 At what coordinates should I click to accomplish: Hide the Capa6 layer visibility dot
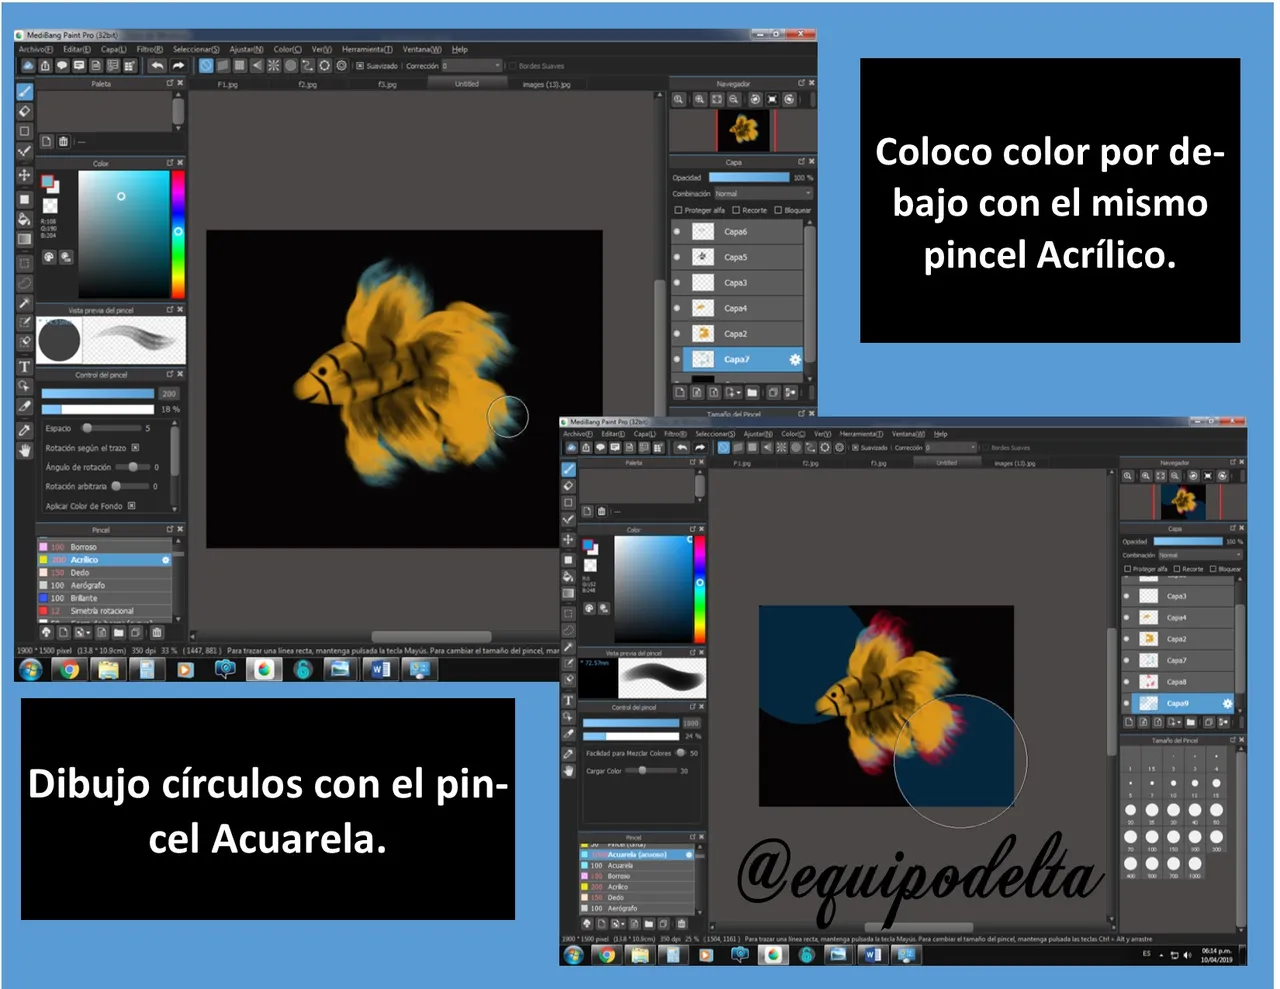click(677, 231)
